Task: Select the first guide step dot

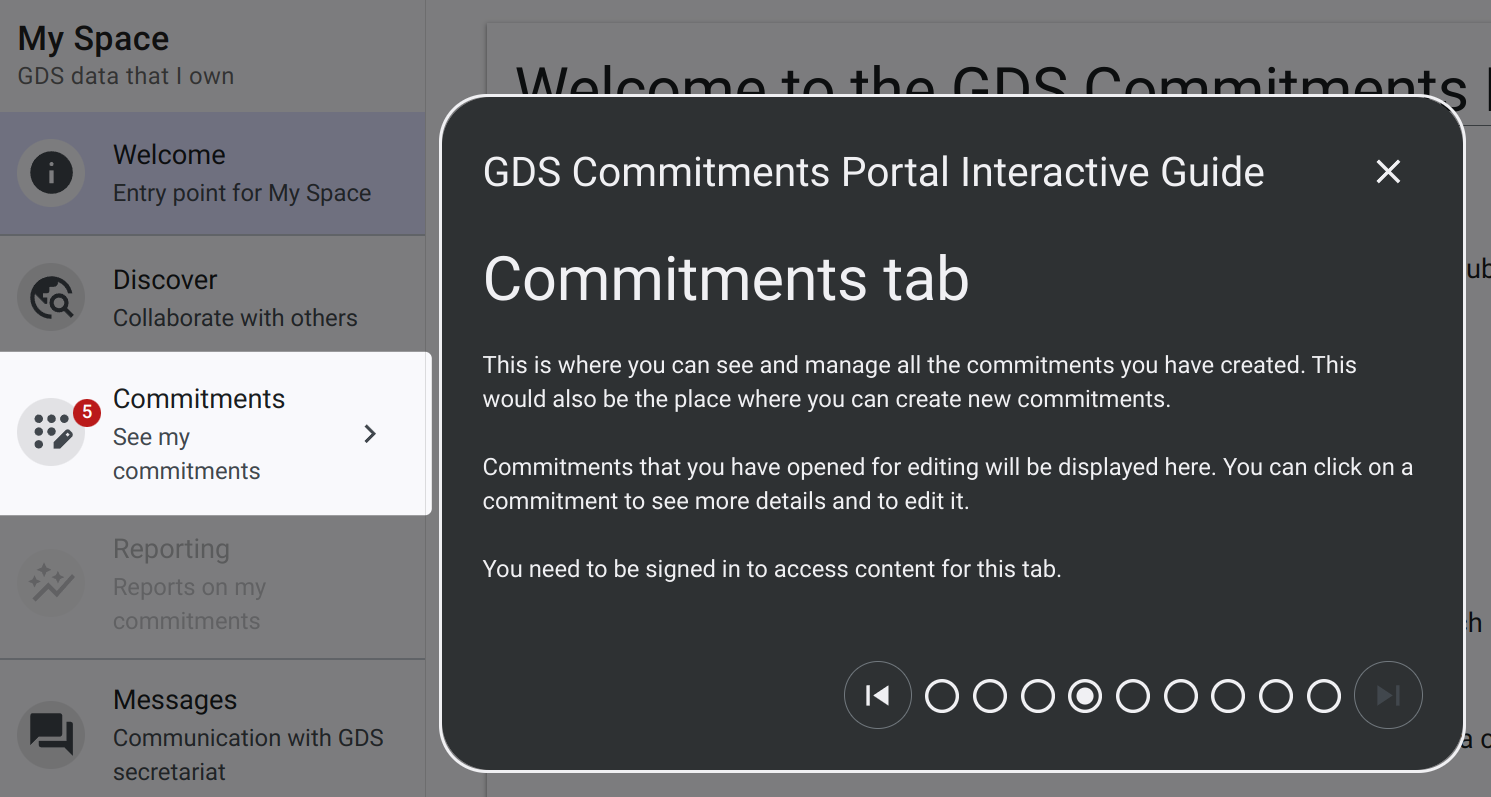Action: (942, 696)
